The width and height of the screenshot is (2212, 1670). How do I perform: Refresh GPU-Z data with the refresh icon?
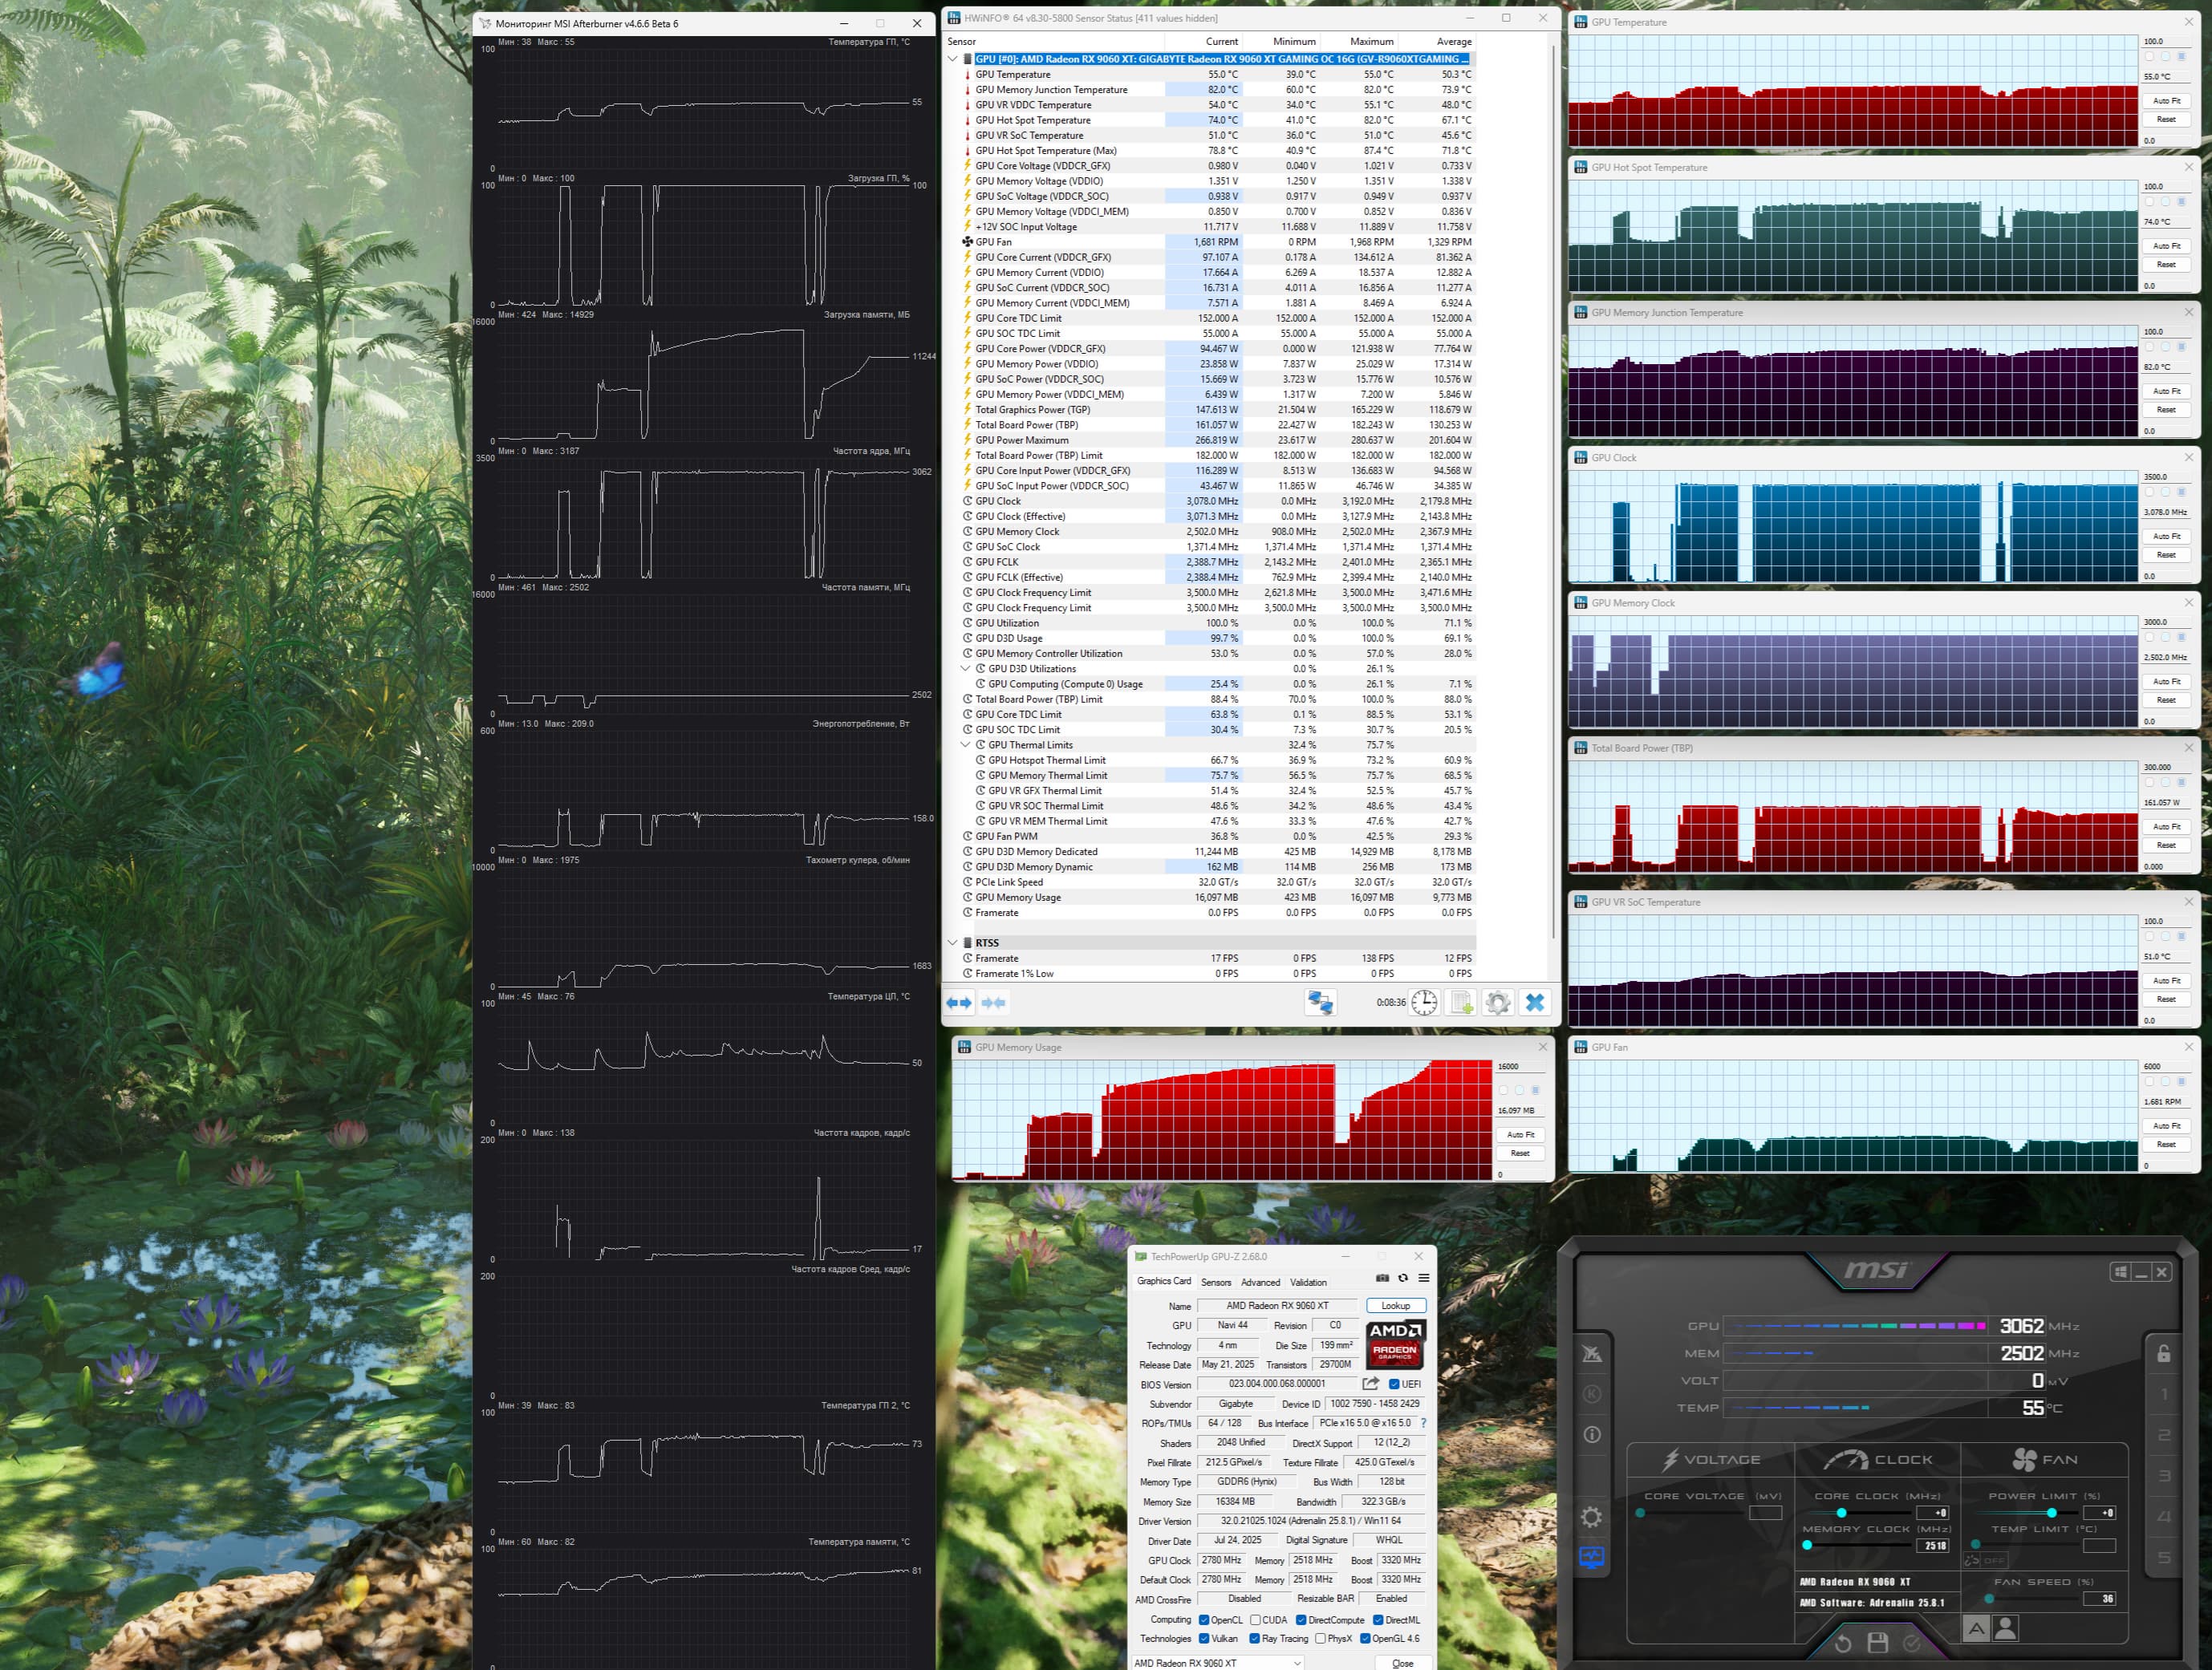(x=1403, y=1278)
